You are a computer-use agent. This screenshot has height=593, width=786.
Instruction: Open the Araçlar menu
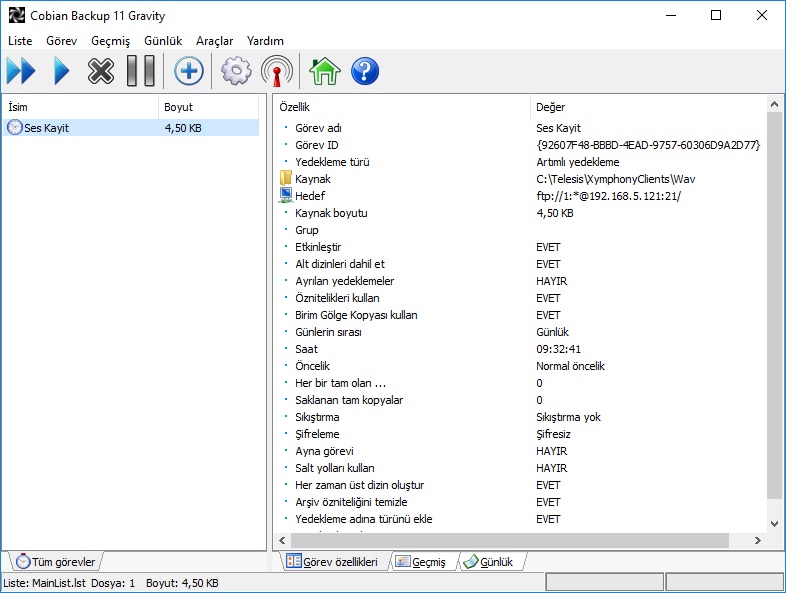click(214, 41)
